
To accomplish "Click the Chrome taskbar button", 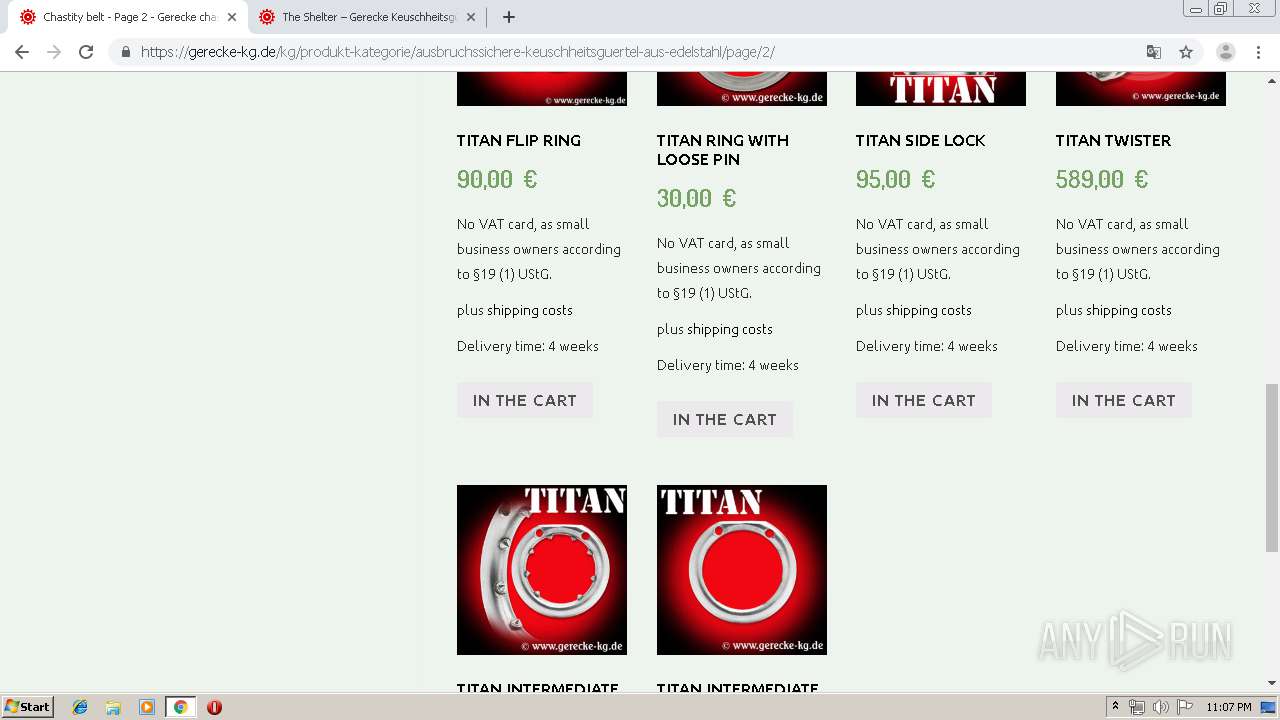I will (180, 707).
